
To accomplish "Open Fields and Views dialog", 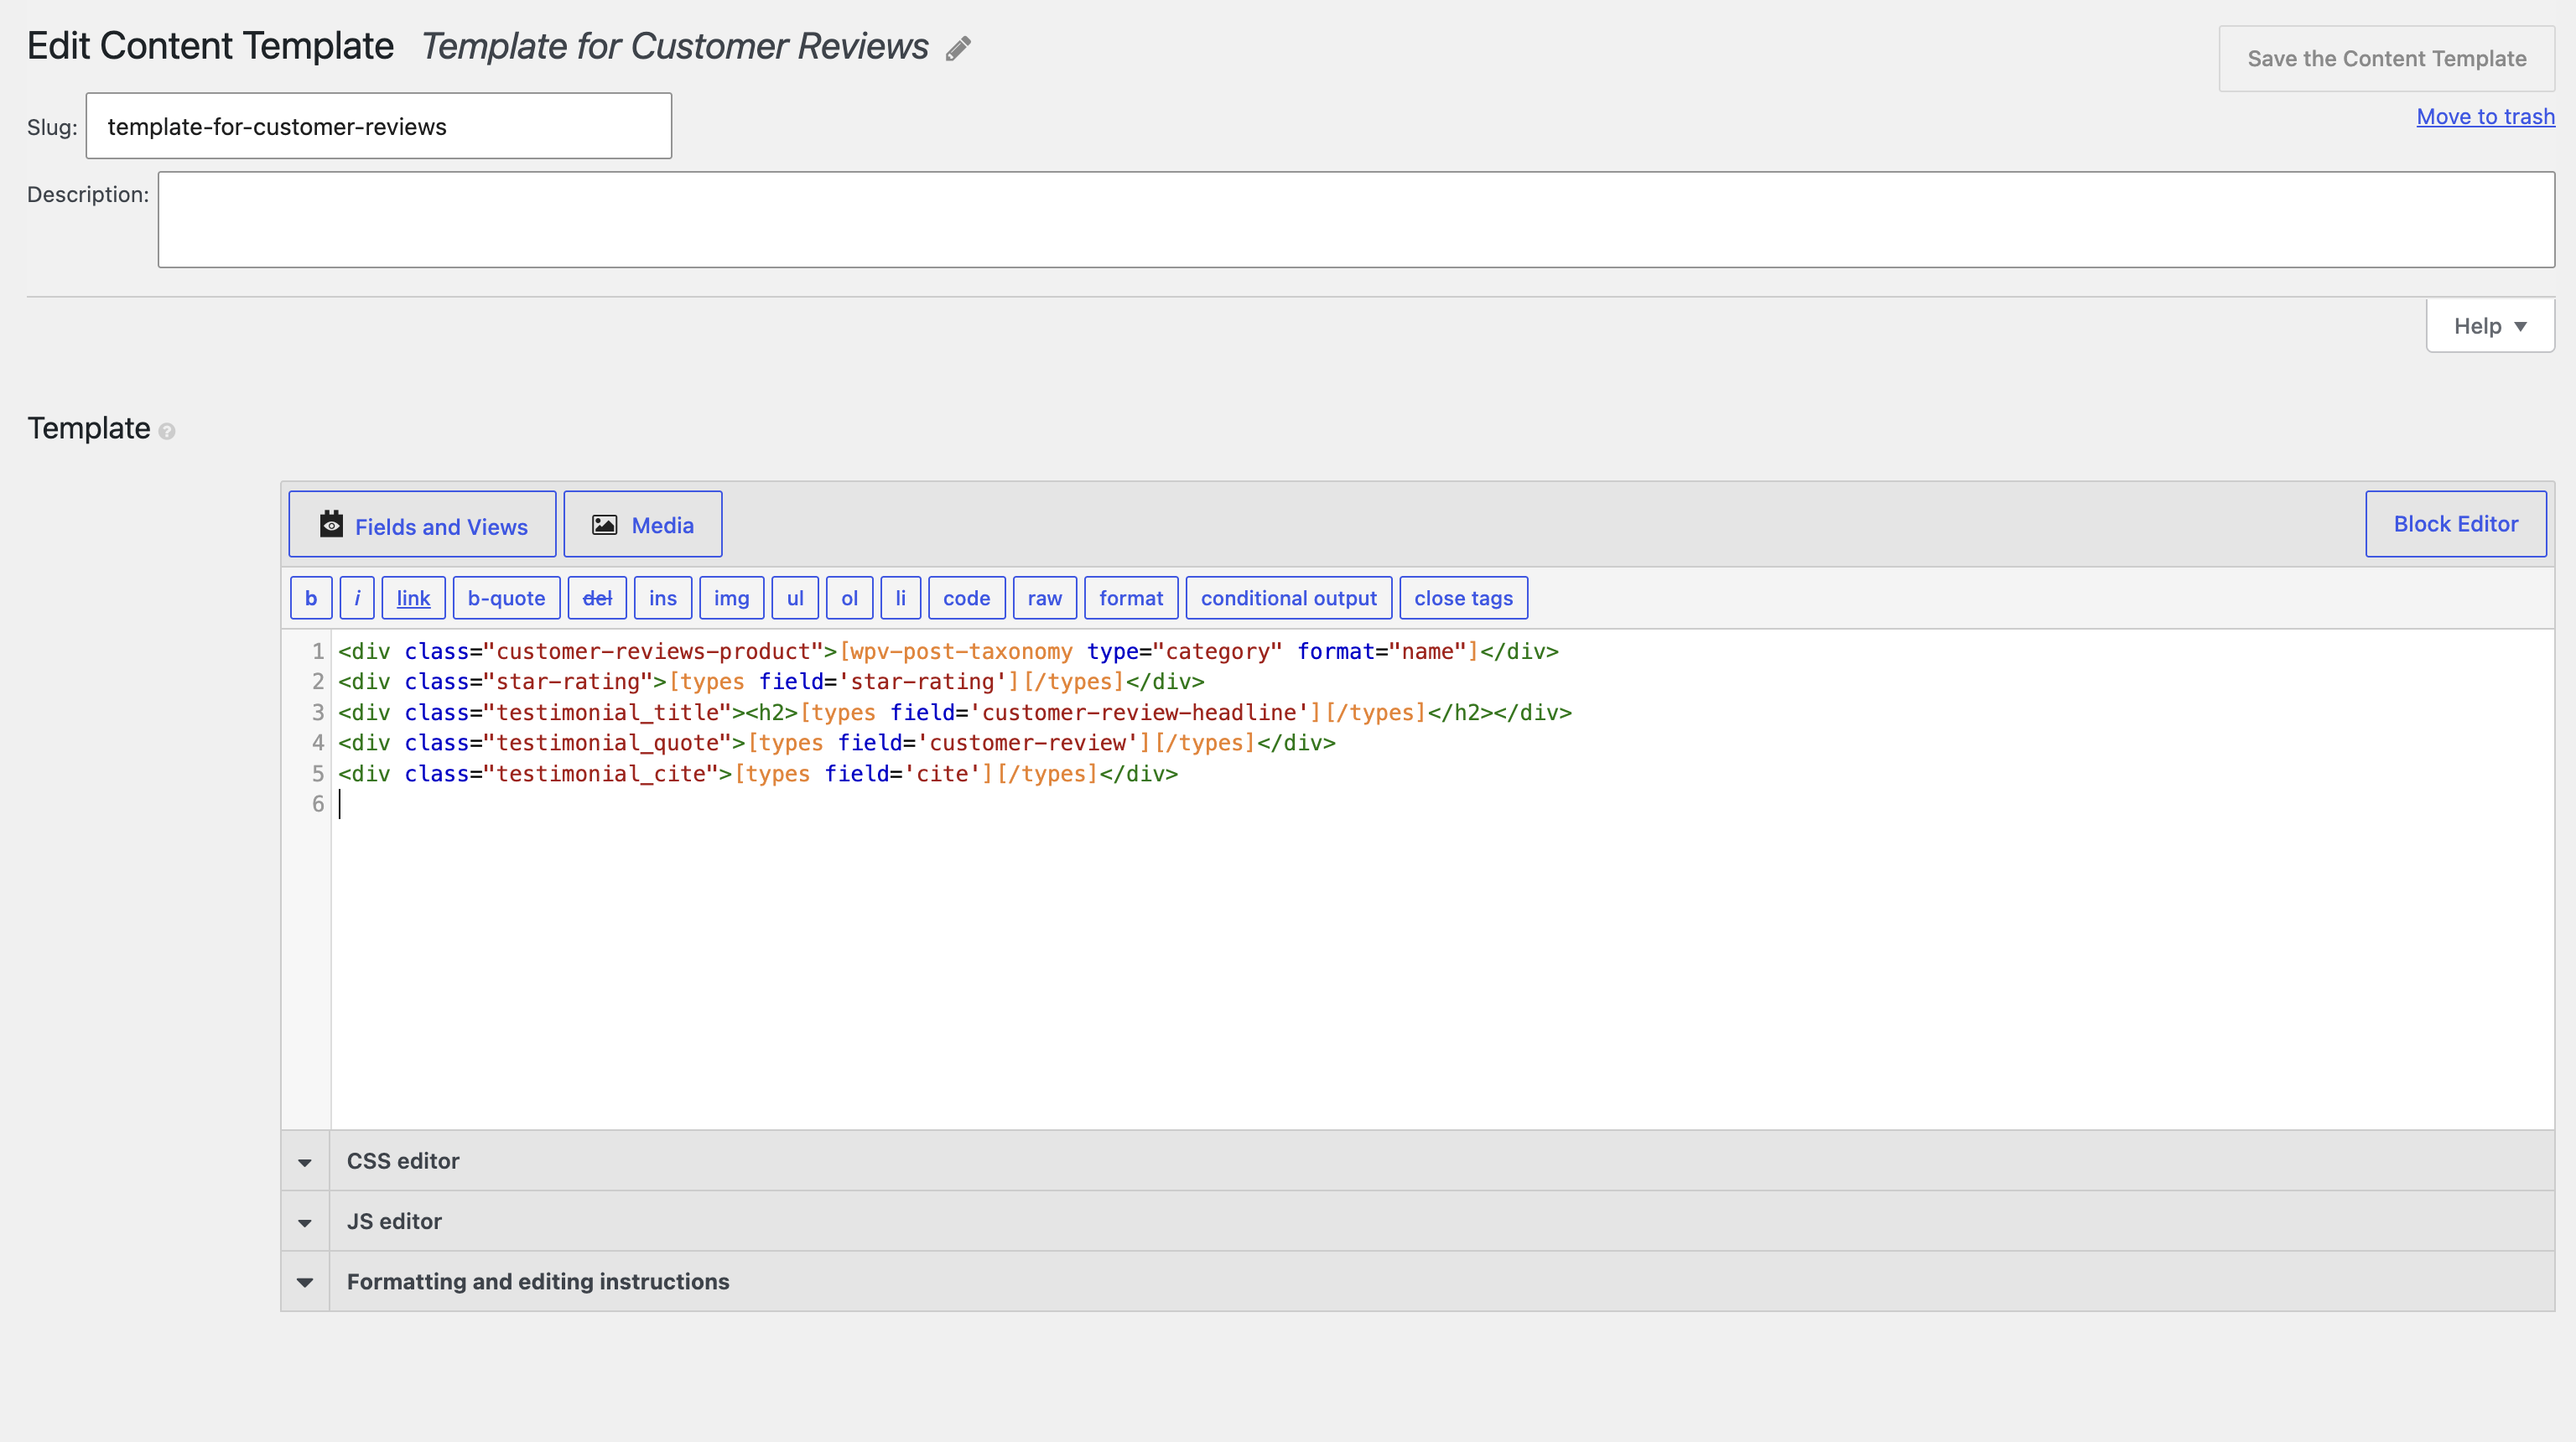I will [x=422, y=524].
